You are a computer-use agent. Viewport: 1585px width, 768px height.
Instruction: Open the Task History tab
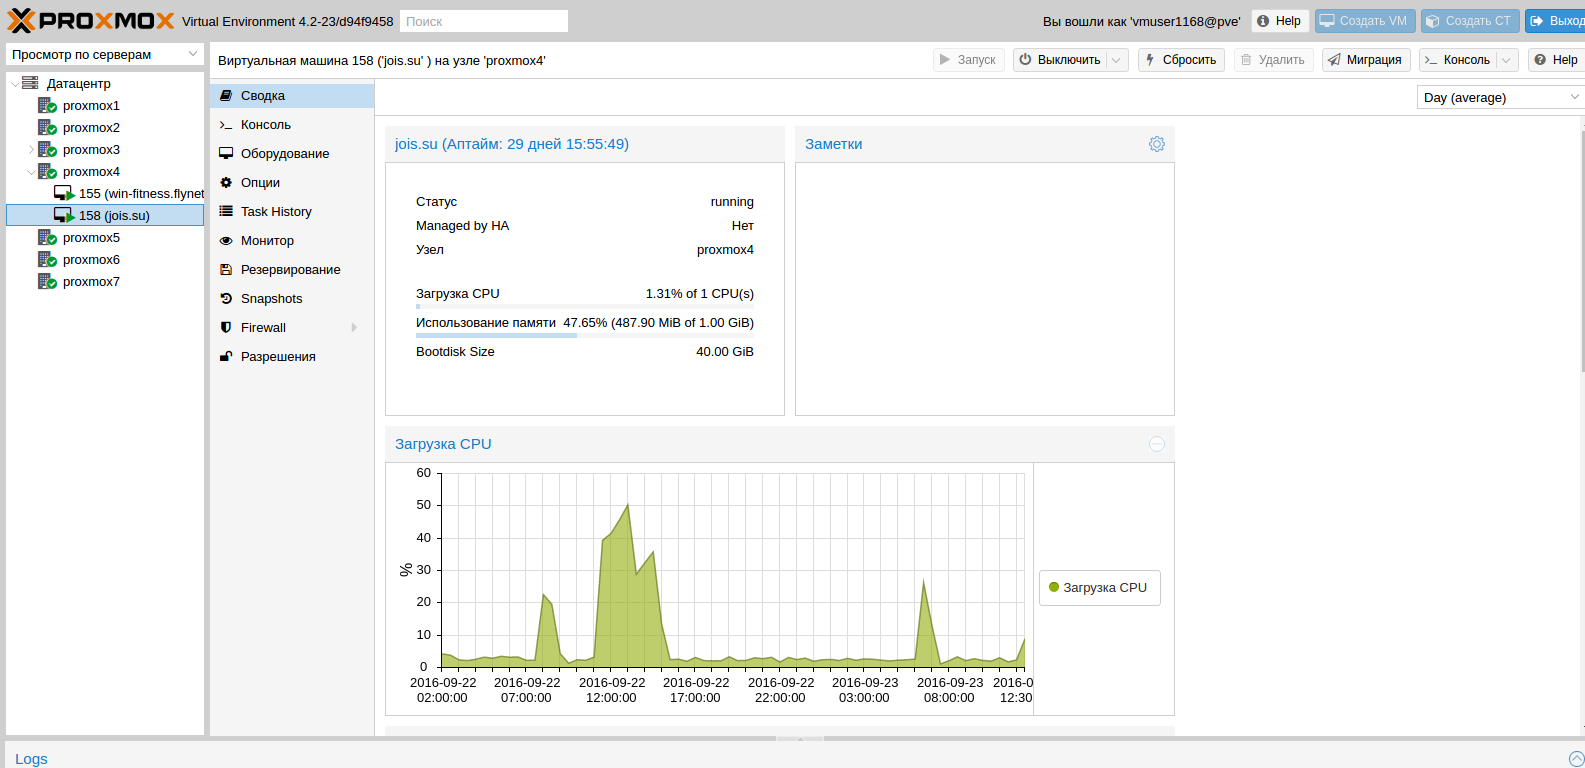click(x=292, y=212)
